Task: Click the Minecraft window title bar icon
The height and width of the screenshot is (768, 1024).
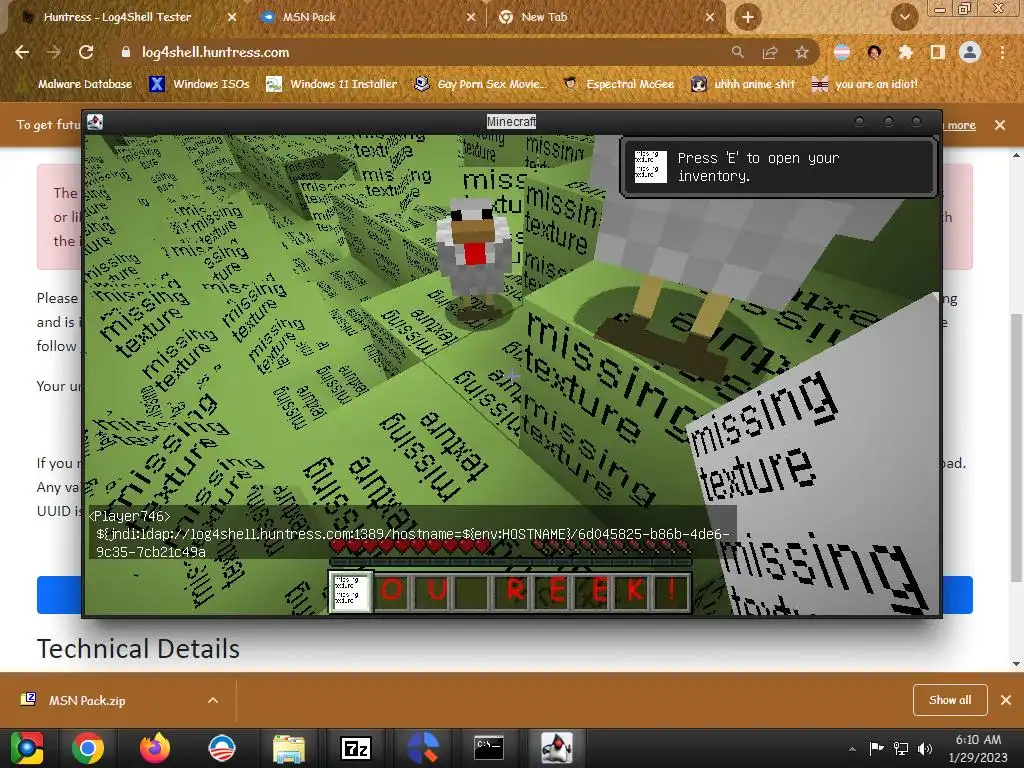Action: [x=95, y=121]
